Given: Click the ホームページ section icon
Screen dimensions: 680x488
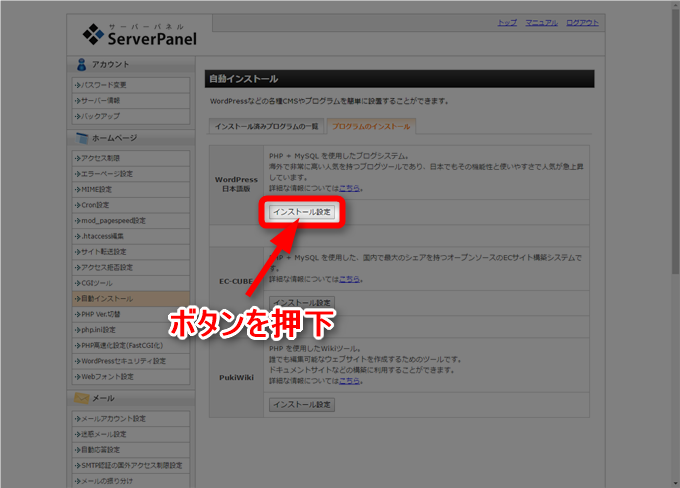Looking at the screenshot, I should [82, 138].
